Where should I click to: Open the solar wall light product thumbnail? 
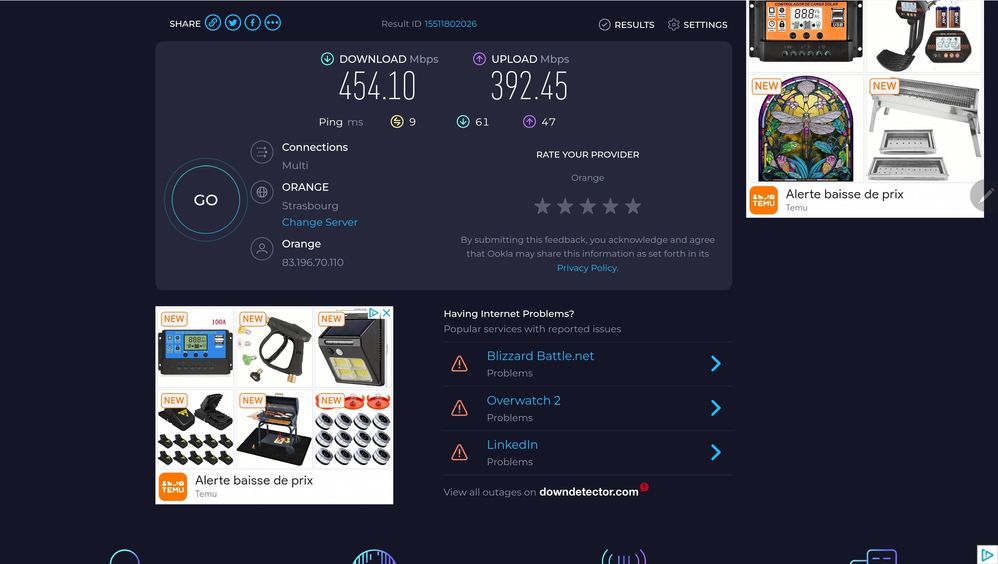tap(353, 348)
